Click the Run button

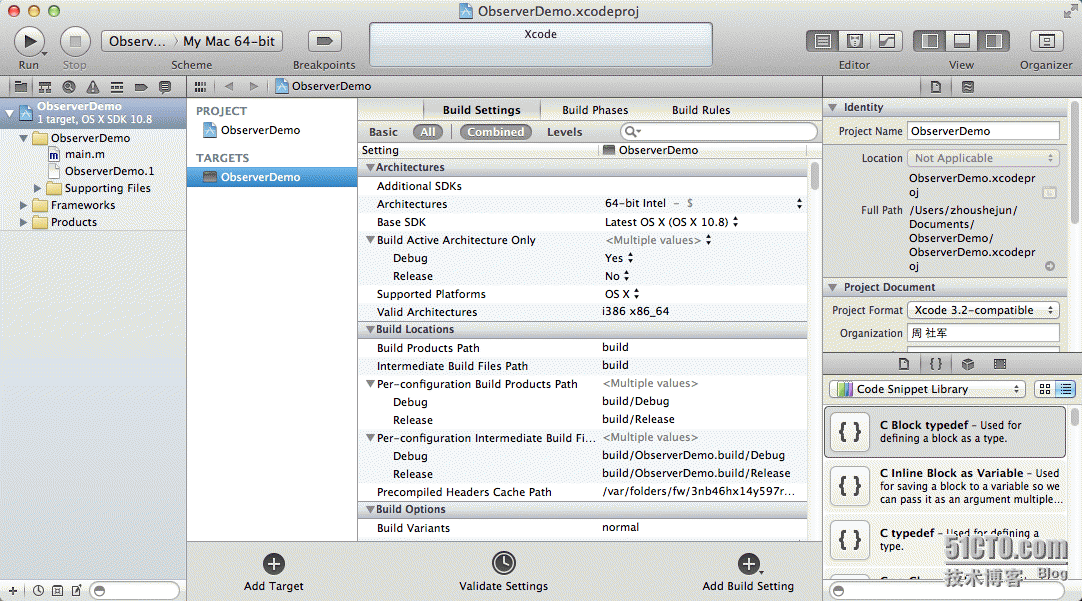click(x=29, y=41)
